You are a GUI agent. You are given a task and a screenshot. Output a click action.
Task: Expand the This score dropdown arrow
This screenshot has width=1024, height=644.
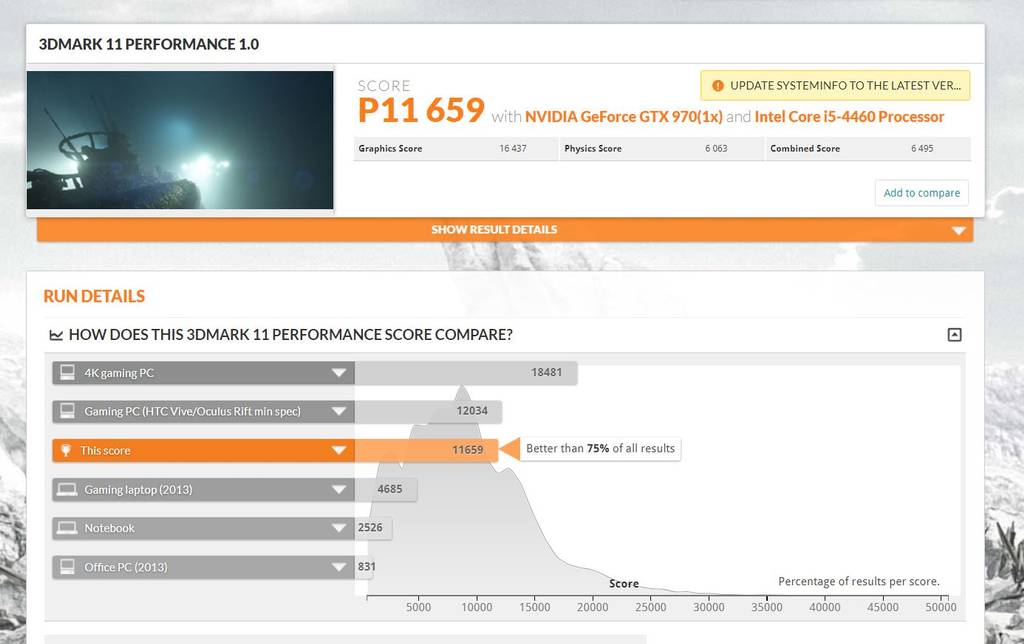coord(338,451)
